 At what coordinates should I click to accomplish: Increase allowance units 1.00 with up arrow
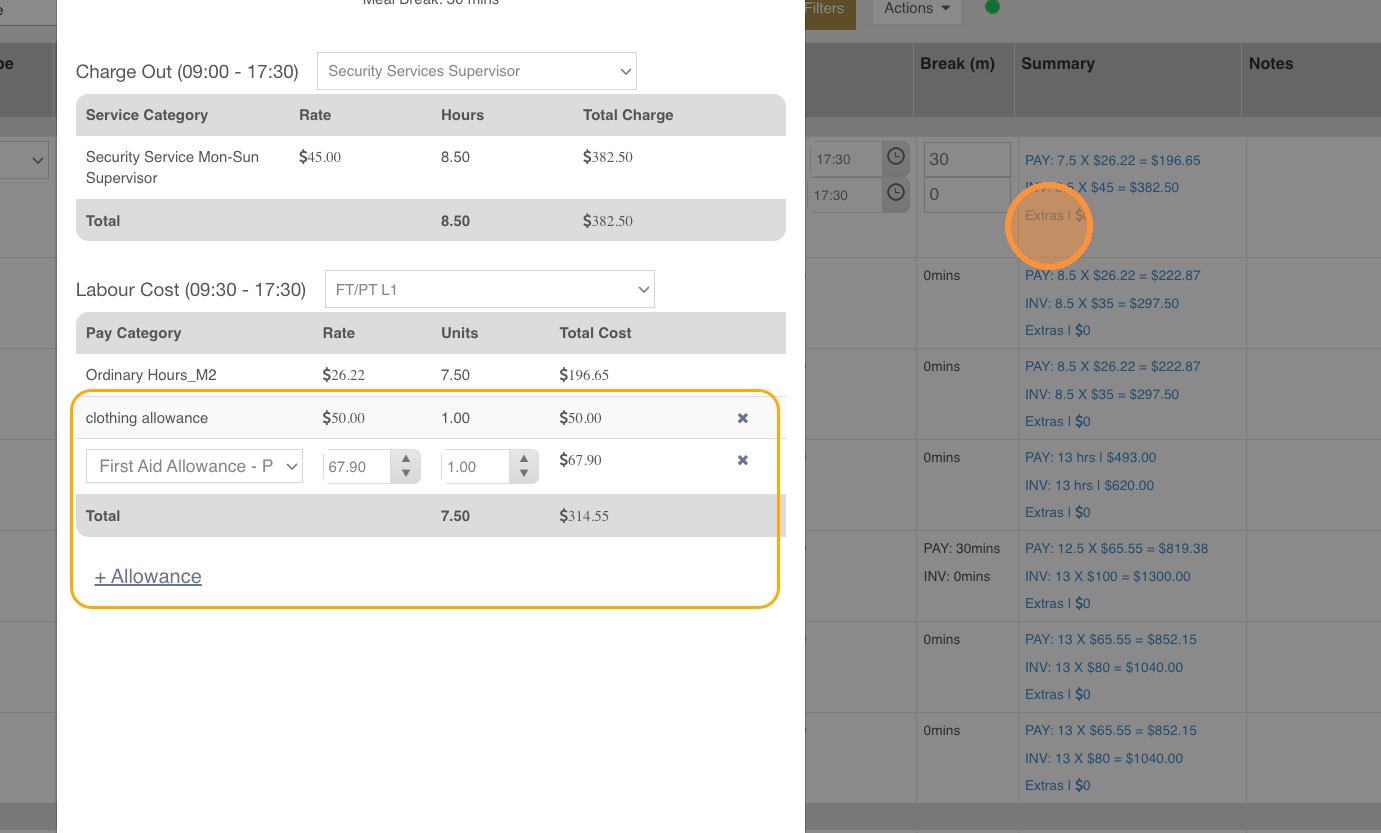(x=524, y=460)
